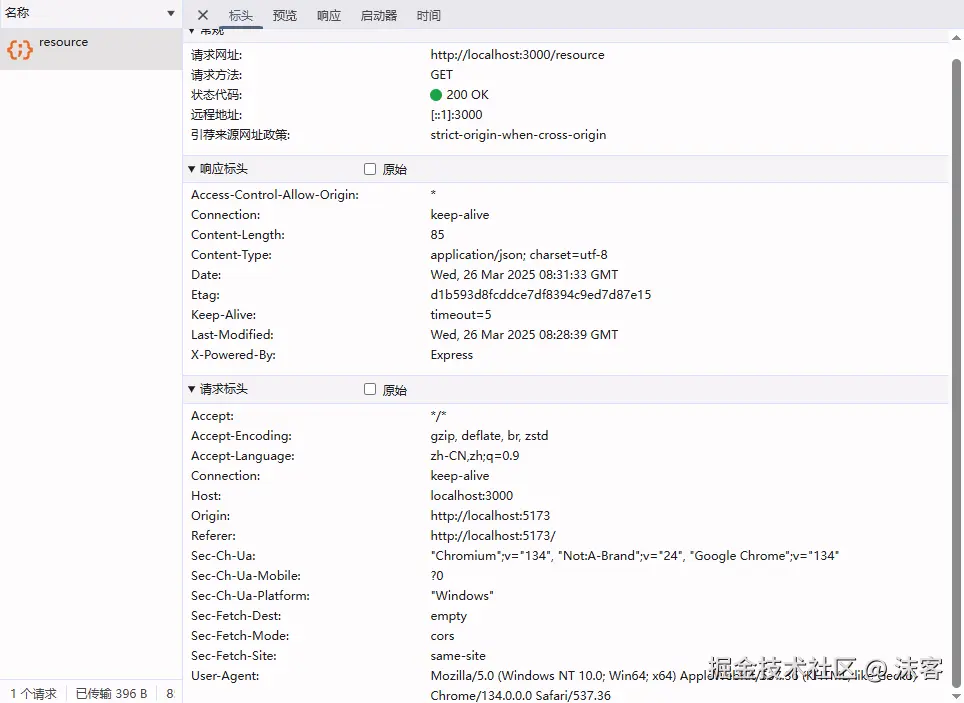Image resolution: width=964 pixels, height=703 pixels.
Task: Collapse the 请求标头 section
Action: [x=191, y=389]
